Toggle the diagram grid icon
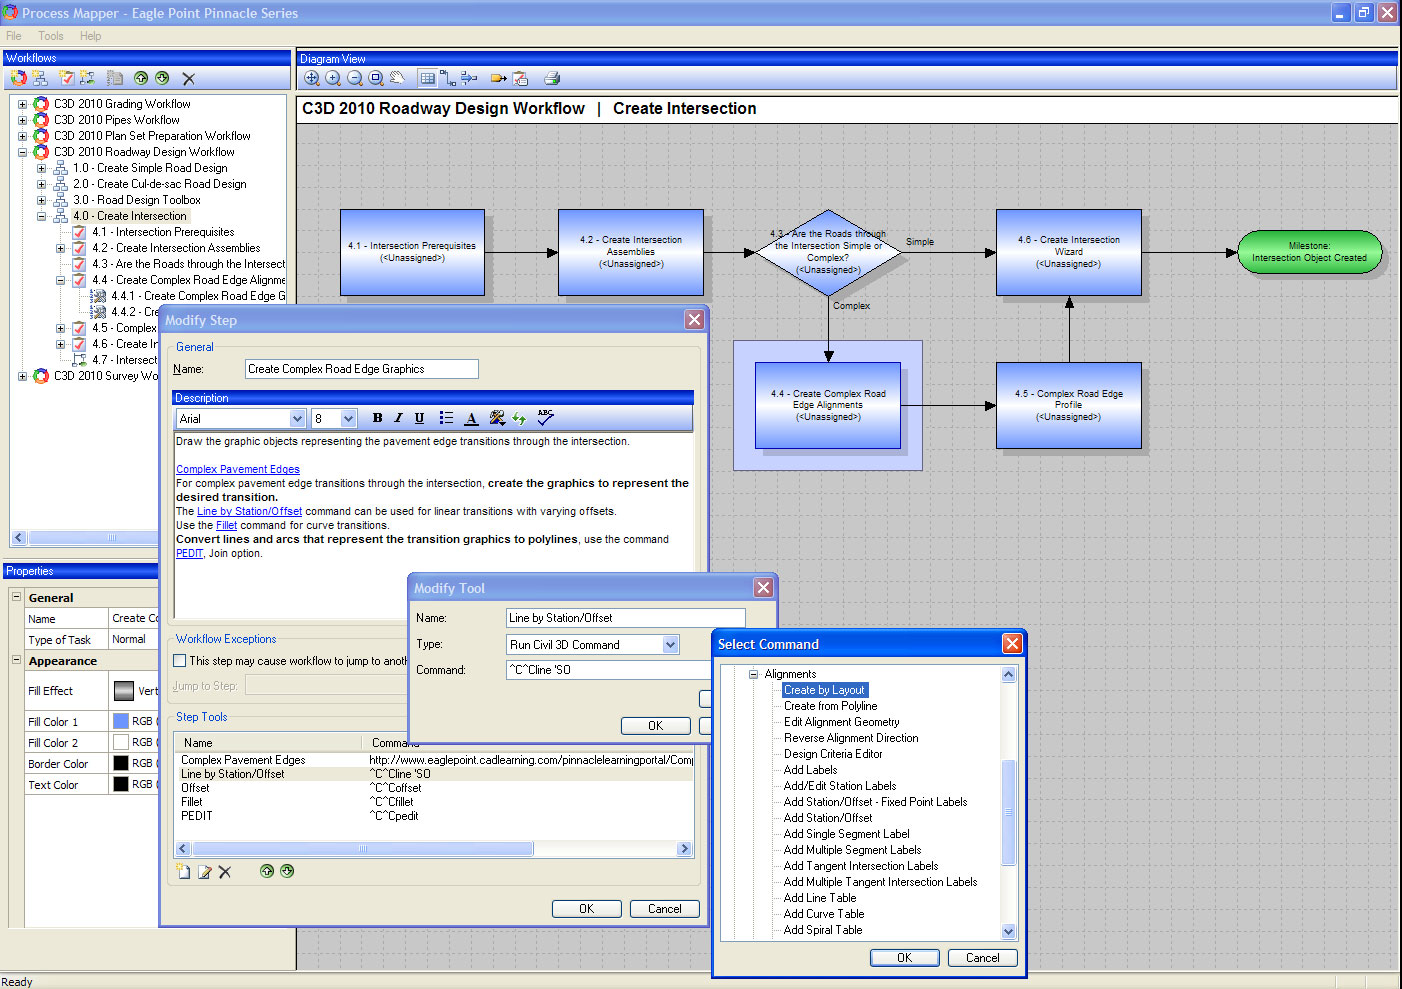Image resolution: width=1402 pixels, height=989 pixels. (x=427, y=78)
